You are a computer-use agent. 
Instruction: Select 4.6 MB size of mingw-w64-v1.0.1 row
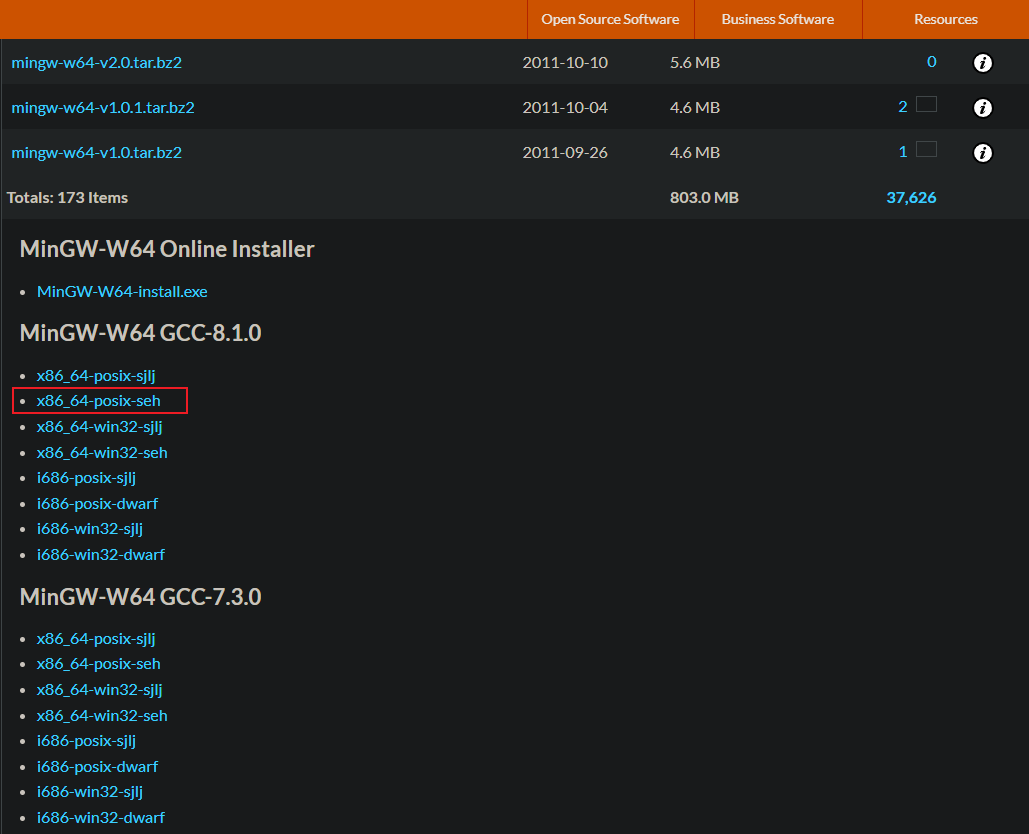(695, 108)
